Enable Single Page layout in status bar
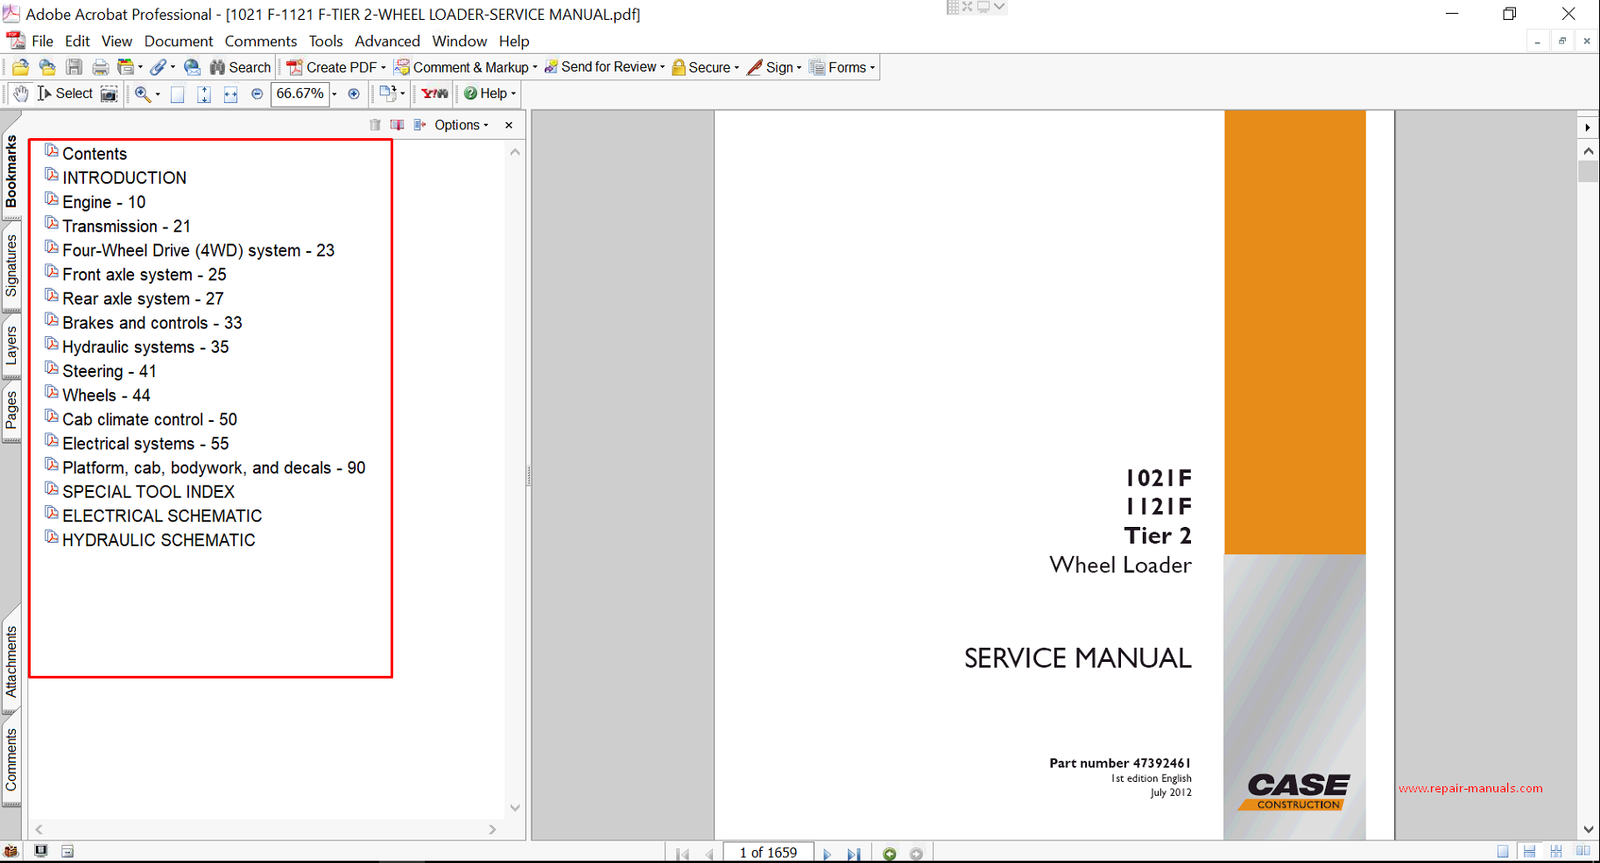Viewport: 1600px width, 863px height. coord(1503,852)
